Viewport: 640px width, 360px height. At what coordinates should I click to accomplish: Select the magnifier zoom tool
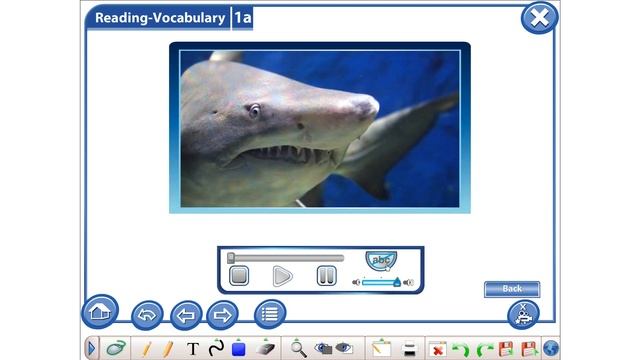(298, 349)
